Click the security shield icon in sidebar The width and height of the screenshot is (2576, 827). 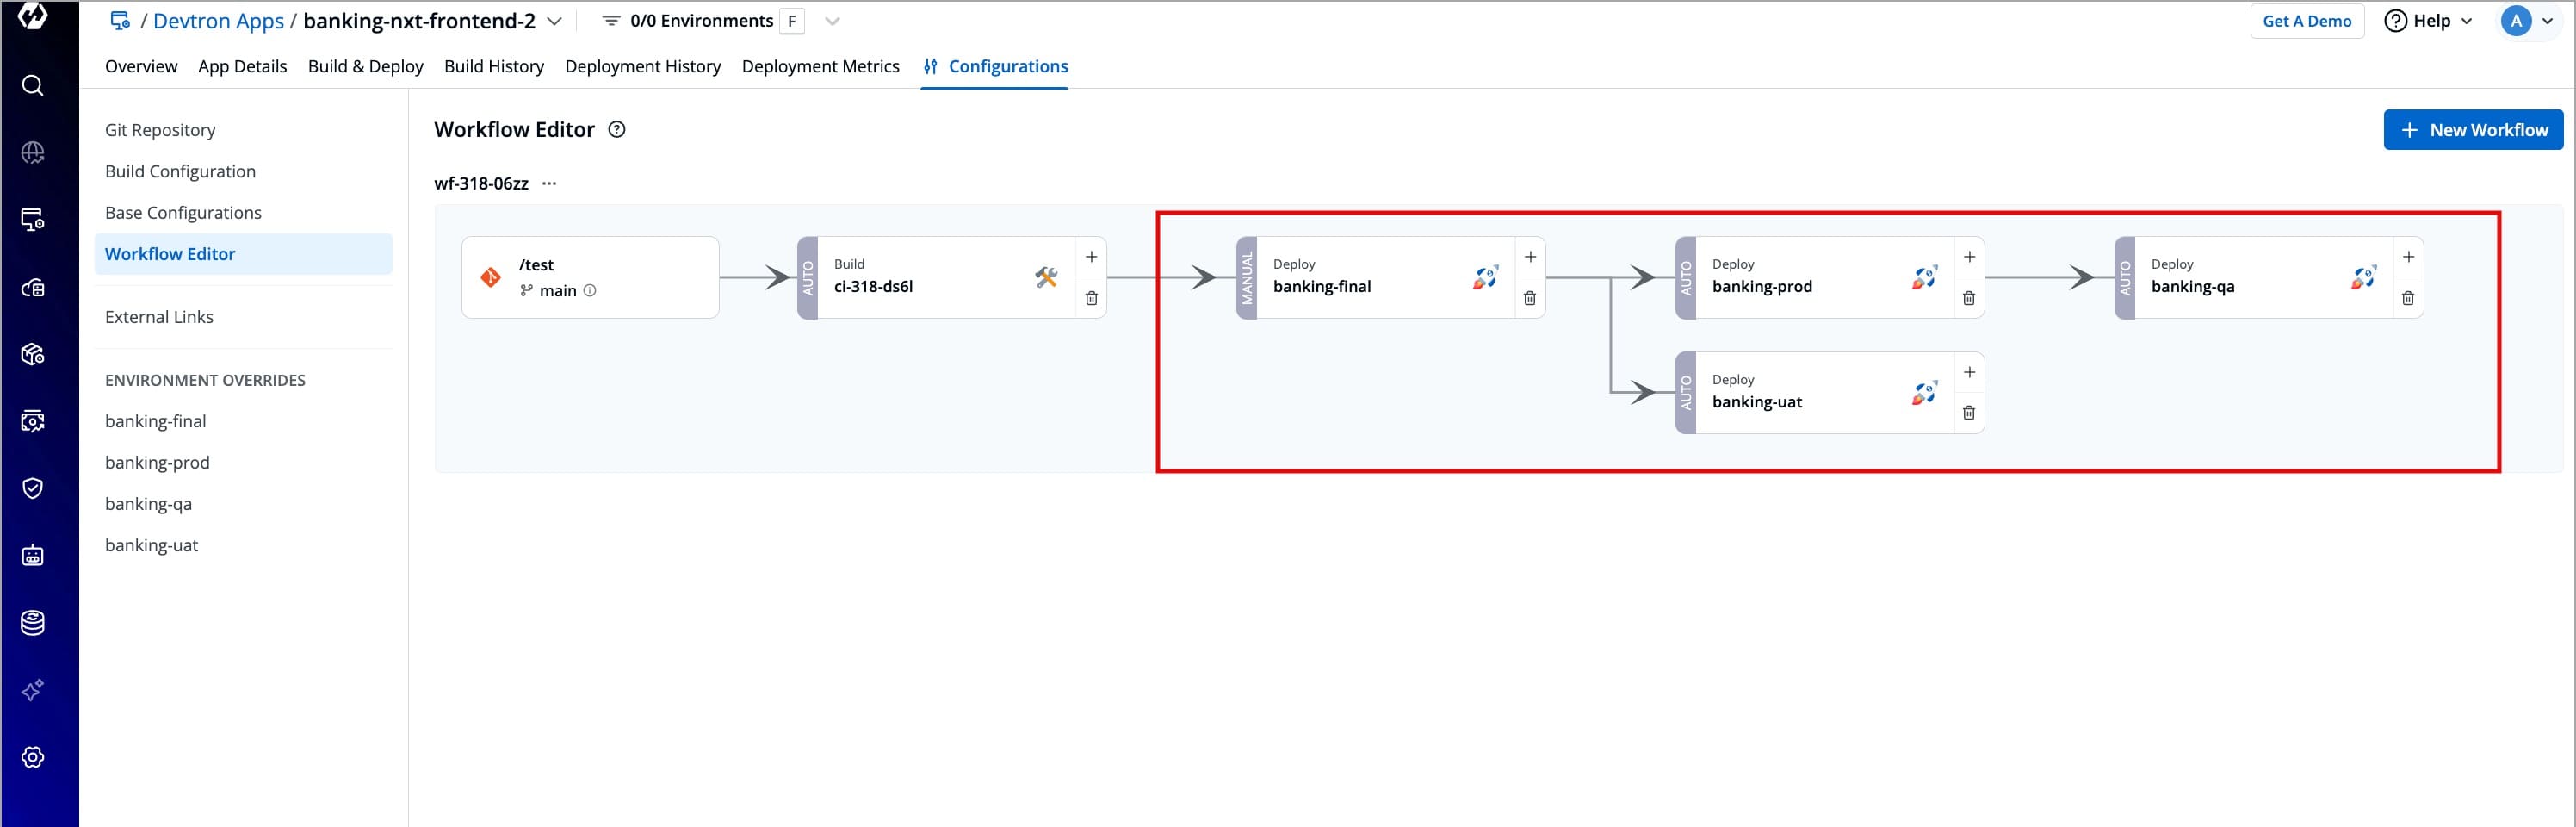click(x=32, y=488)
